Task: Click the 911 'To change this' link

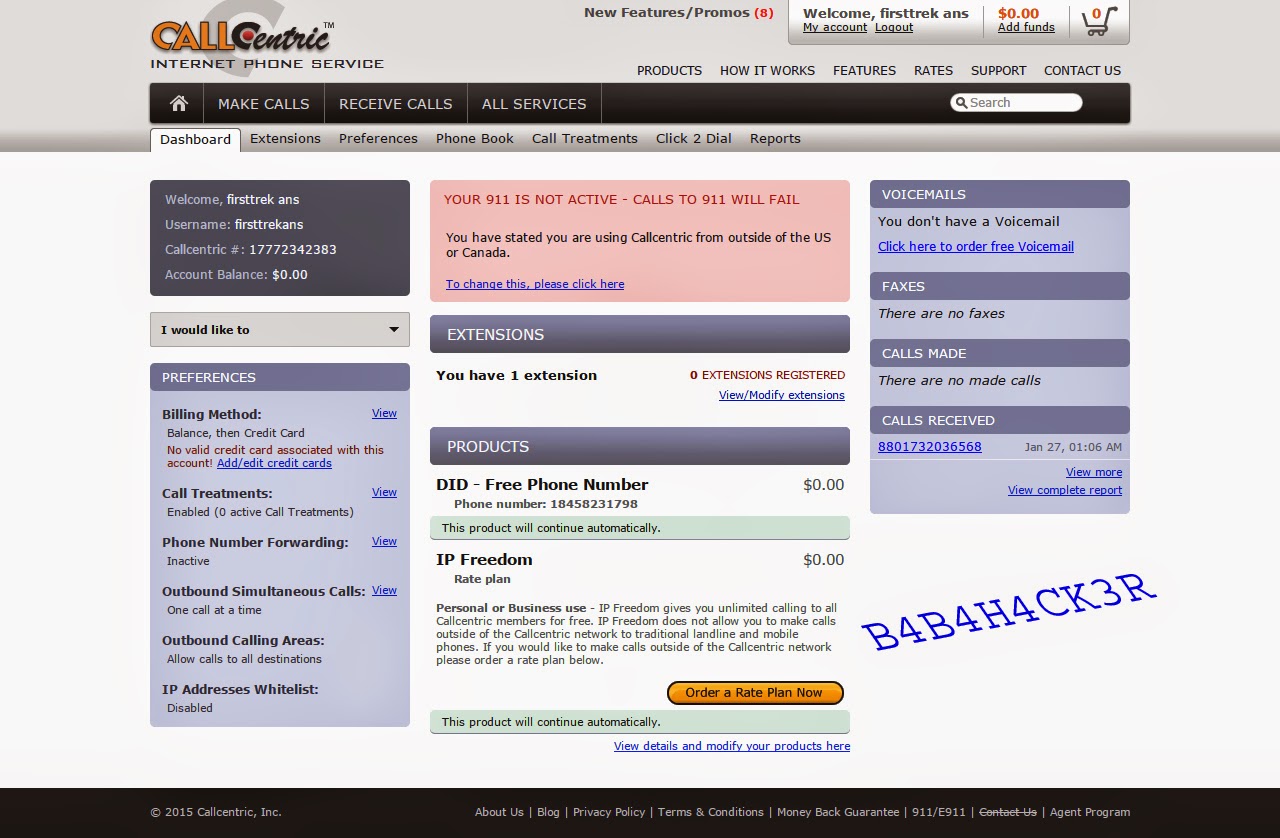Action: pyautogui.click(x=535, y=284)
